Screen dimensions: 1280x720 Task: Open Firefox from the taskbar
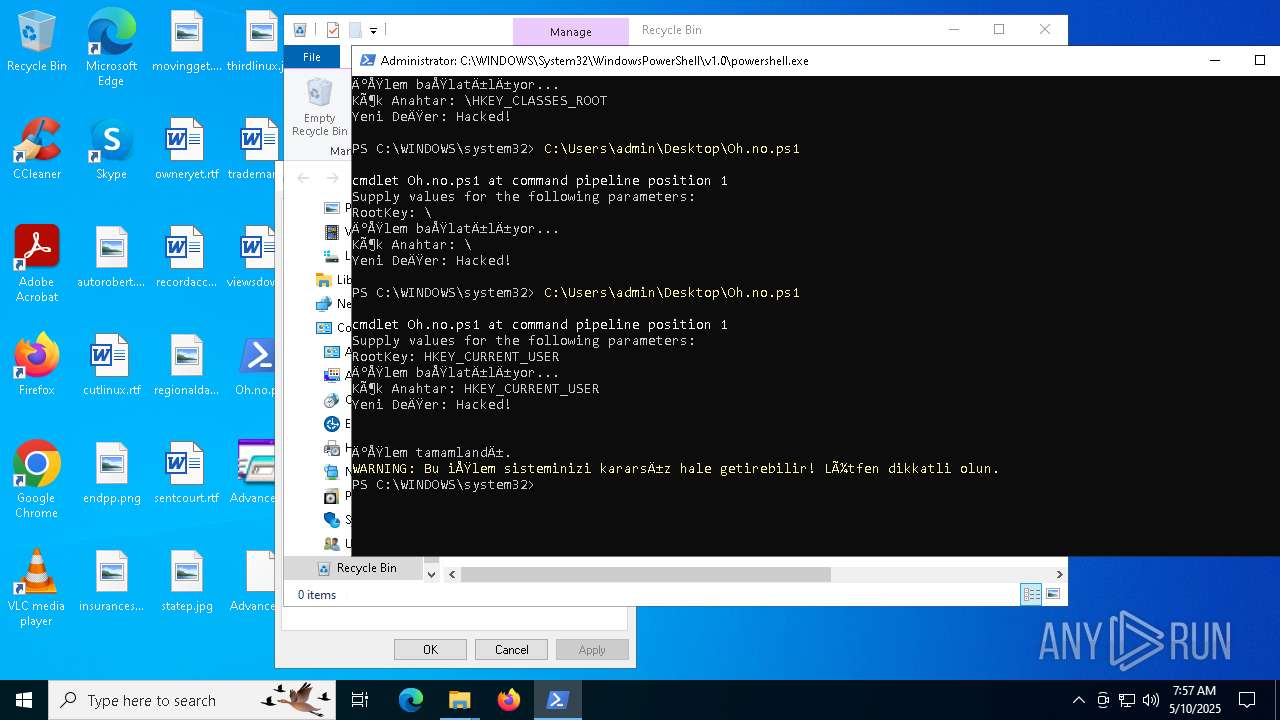(x=509, y=700)
